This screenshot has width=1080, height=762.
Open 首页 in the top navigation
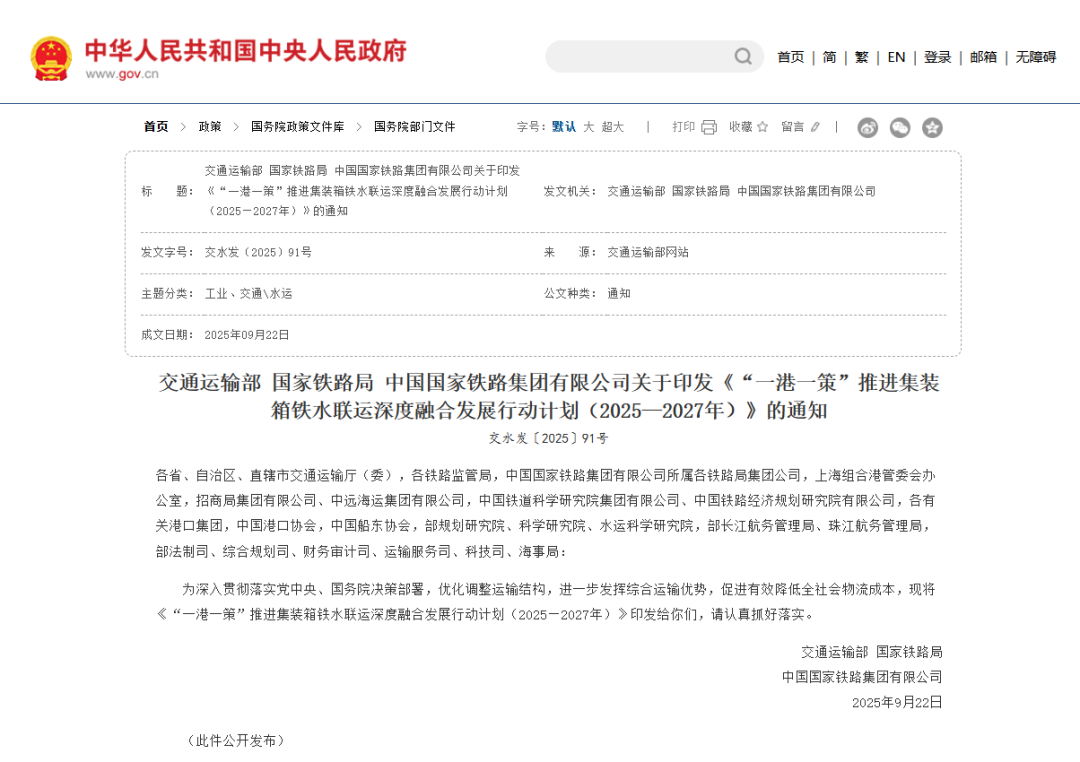pyautogui.click(x=791, y=57)
